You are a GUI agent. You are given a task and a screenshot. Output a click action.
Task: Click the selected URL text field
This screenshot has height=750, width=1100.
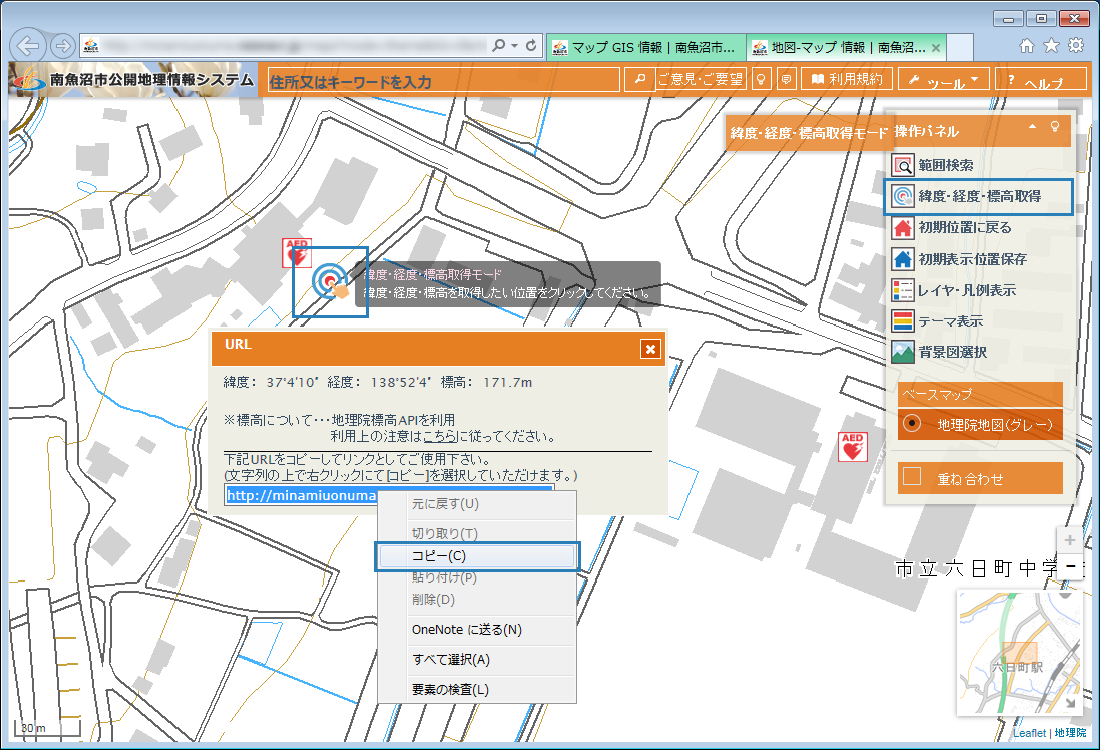pyautogui.click(x=389, y=495)
